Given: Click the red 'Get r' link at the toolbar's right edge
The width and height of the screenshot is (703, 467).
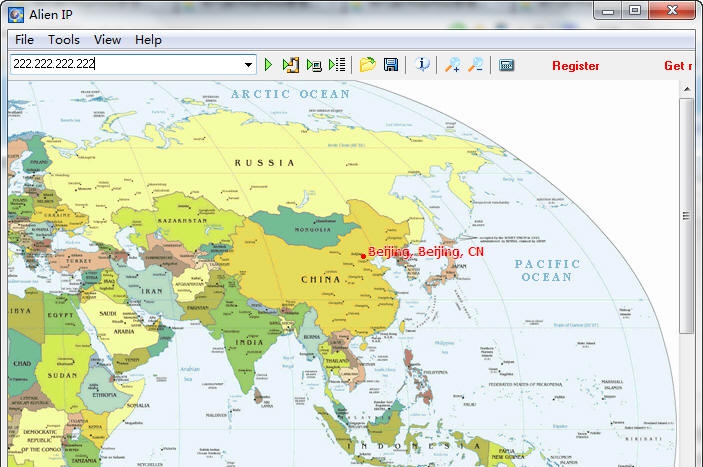Looking at the screenshot, I should [x=678, y=66].
